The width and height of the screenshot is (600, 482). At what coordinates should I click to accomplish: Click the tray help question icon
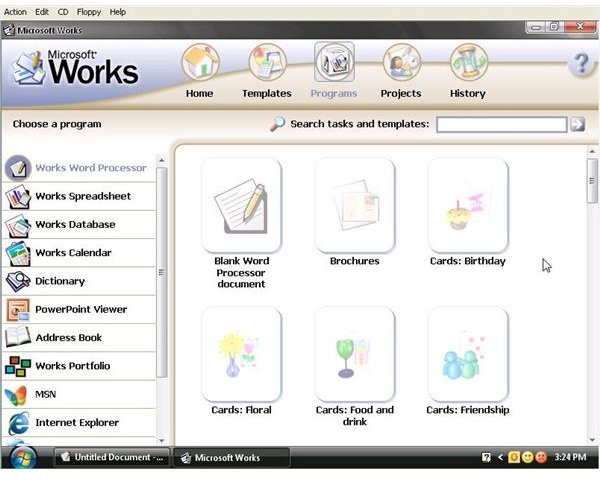pyautogui.click(x=486, y=457)
